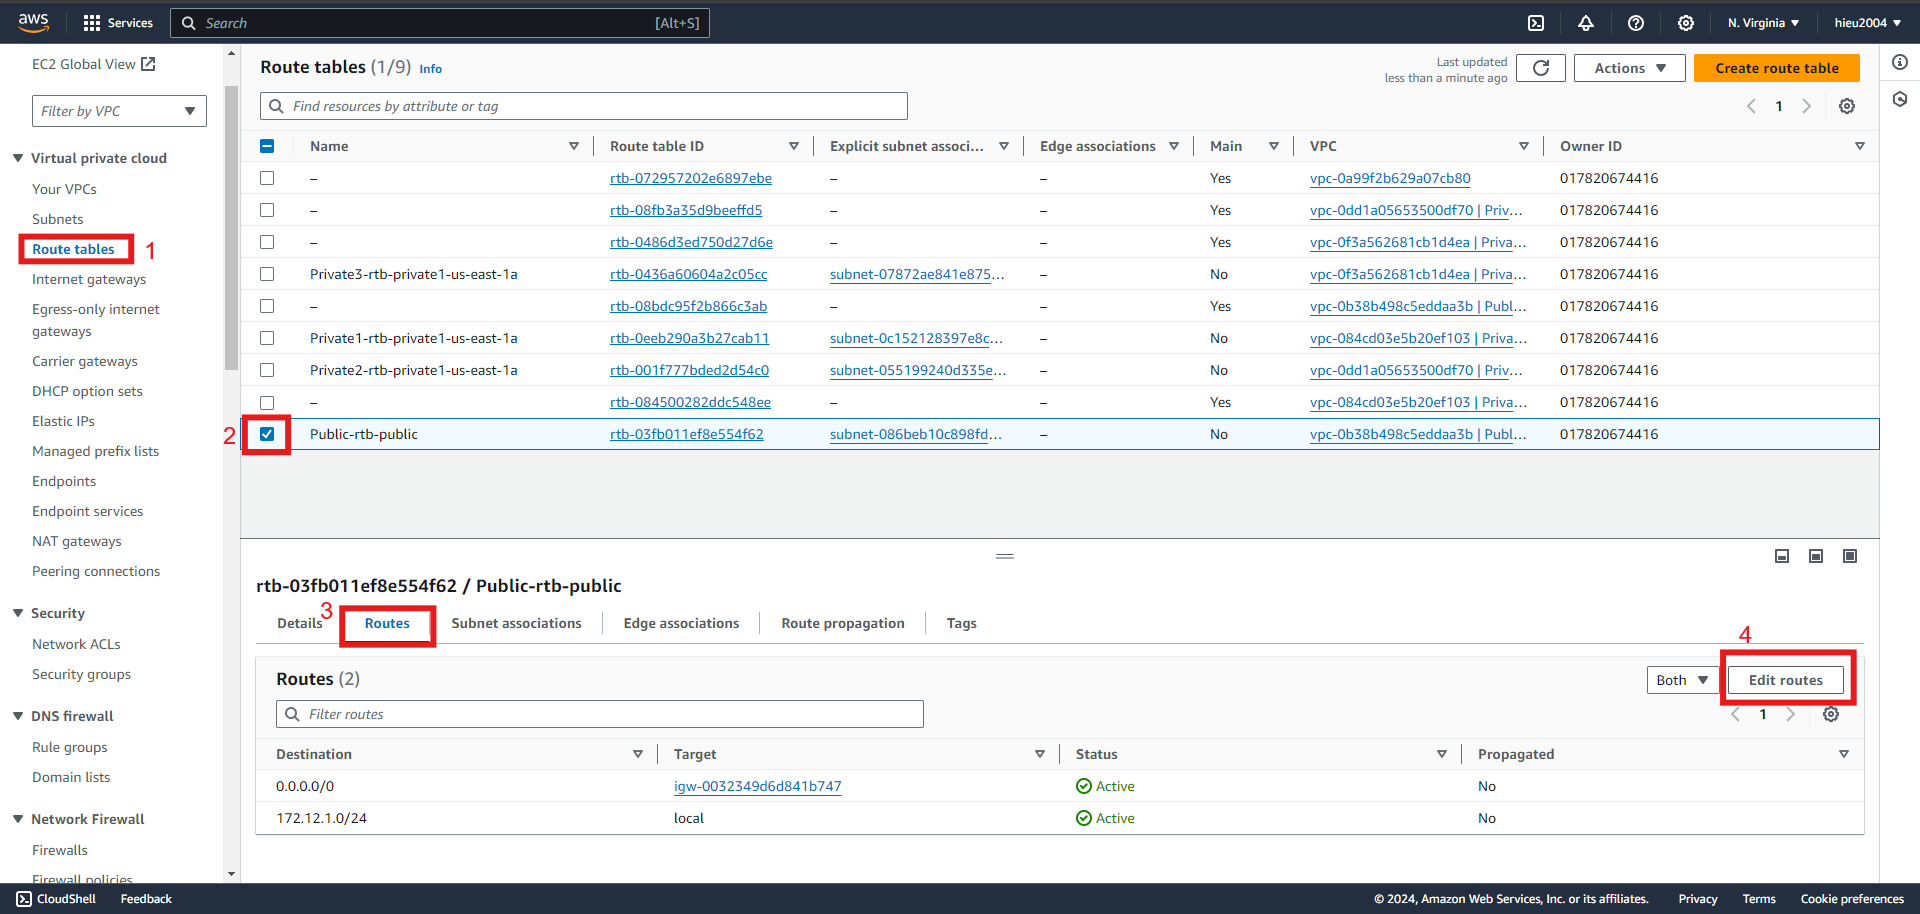Select checkbox for rtb-072957202e6897ebe row

tap(267, 178)
